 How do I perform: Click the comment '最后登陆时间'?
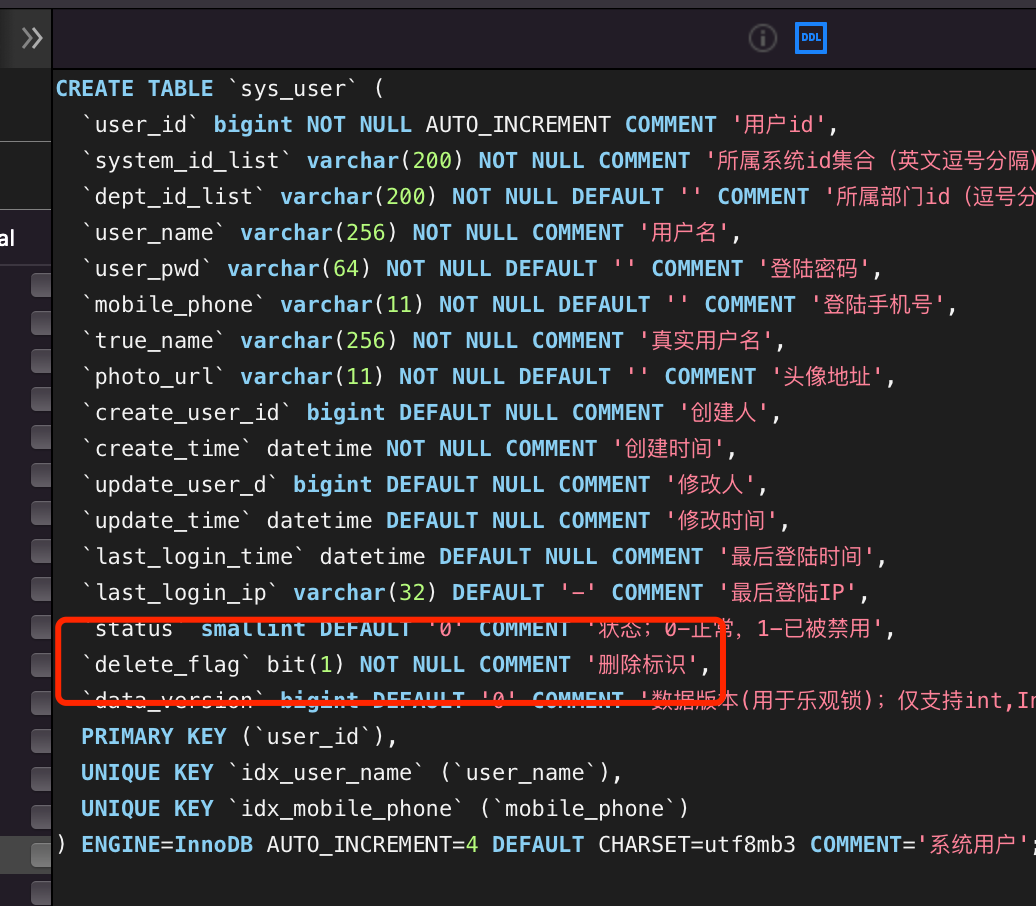point(797,556)
